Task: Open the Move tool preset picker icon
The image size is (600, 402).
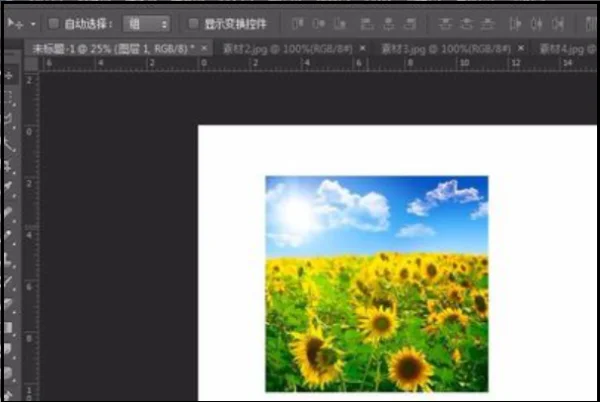Action: pos(15,24)
